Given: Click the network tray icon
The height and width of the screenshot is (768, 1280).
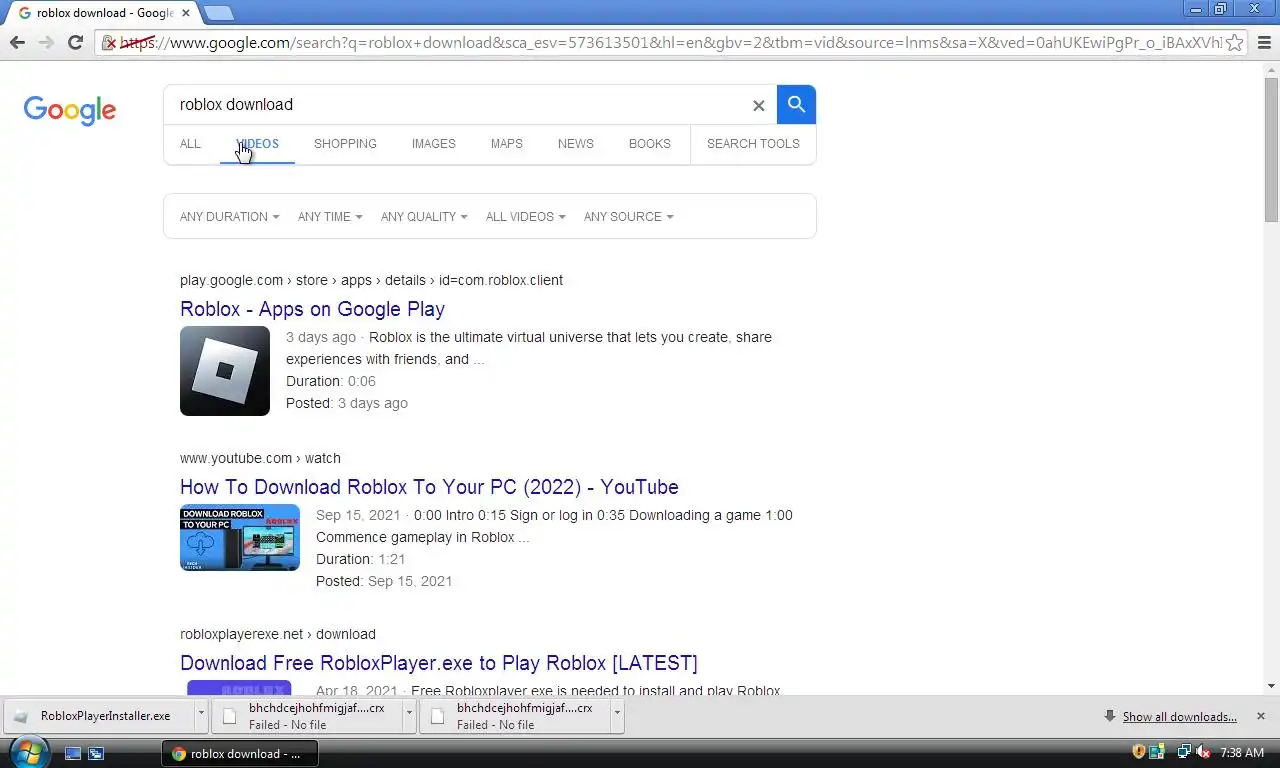Looking at the screenshot, I should pyautogui.click(x=1184, y=752).
